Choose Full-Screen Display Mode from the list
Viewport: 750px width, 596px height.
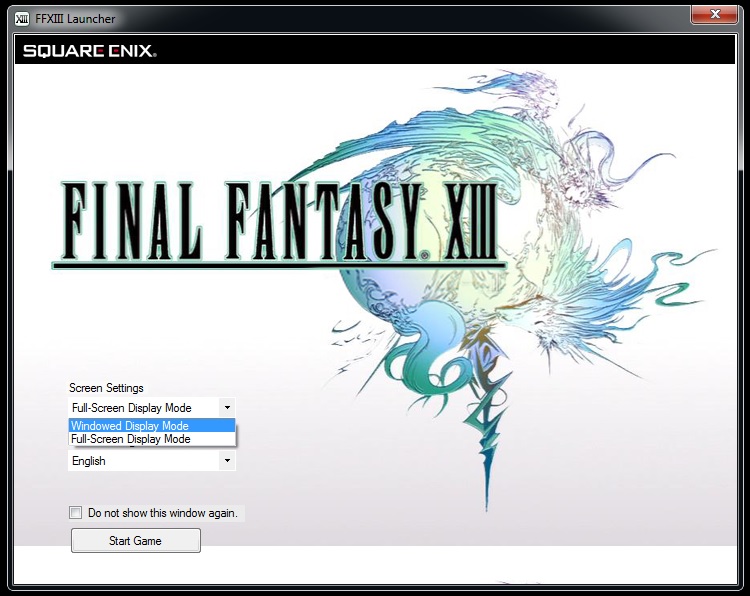151,439
